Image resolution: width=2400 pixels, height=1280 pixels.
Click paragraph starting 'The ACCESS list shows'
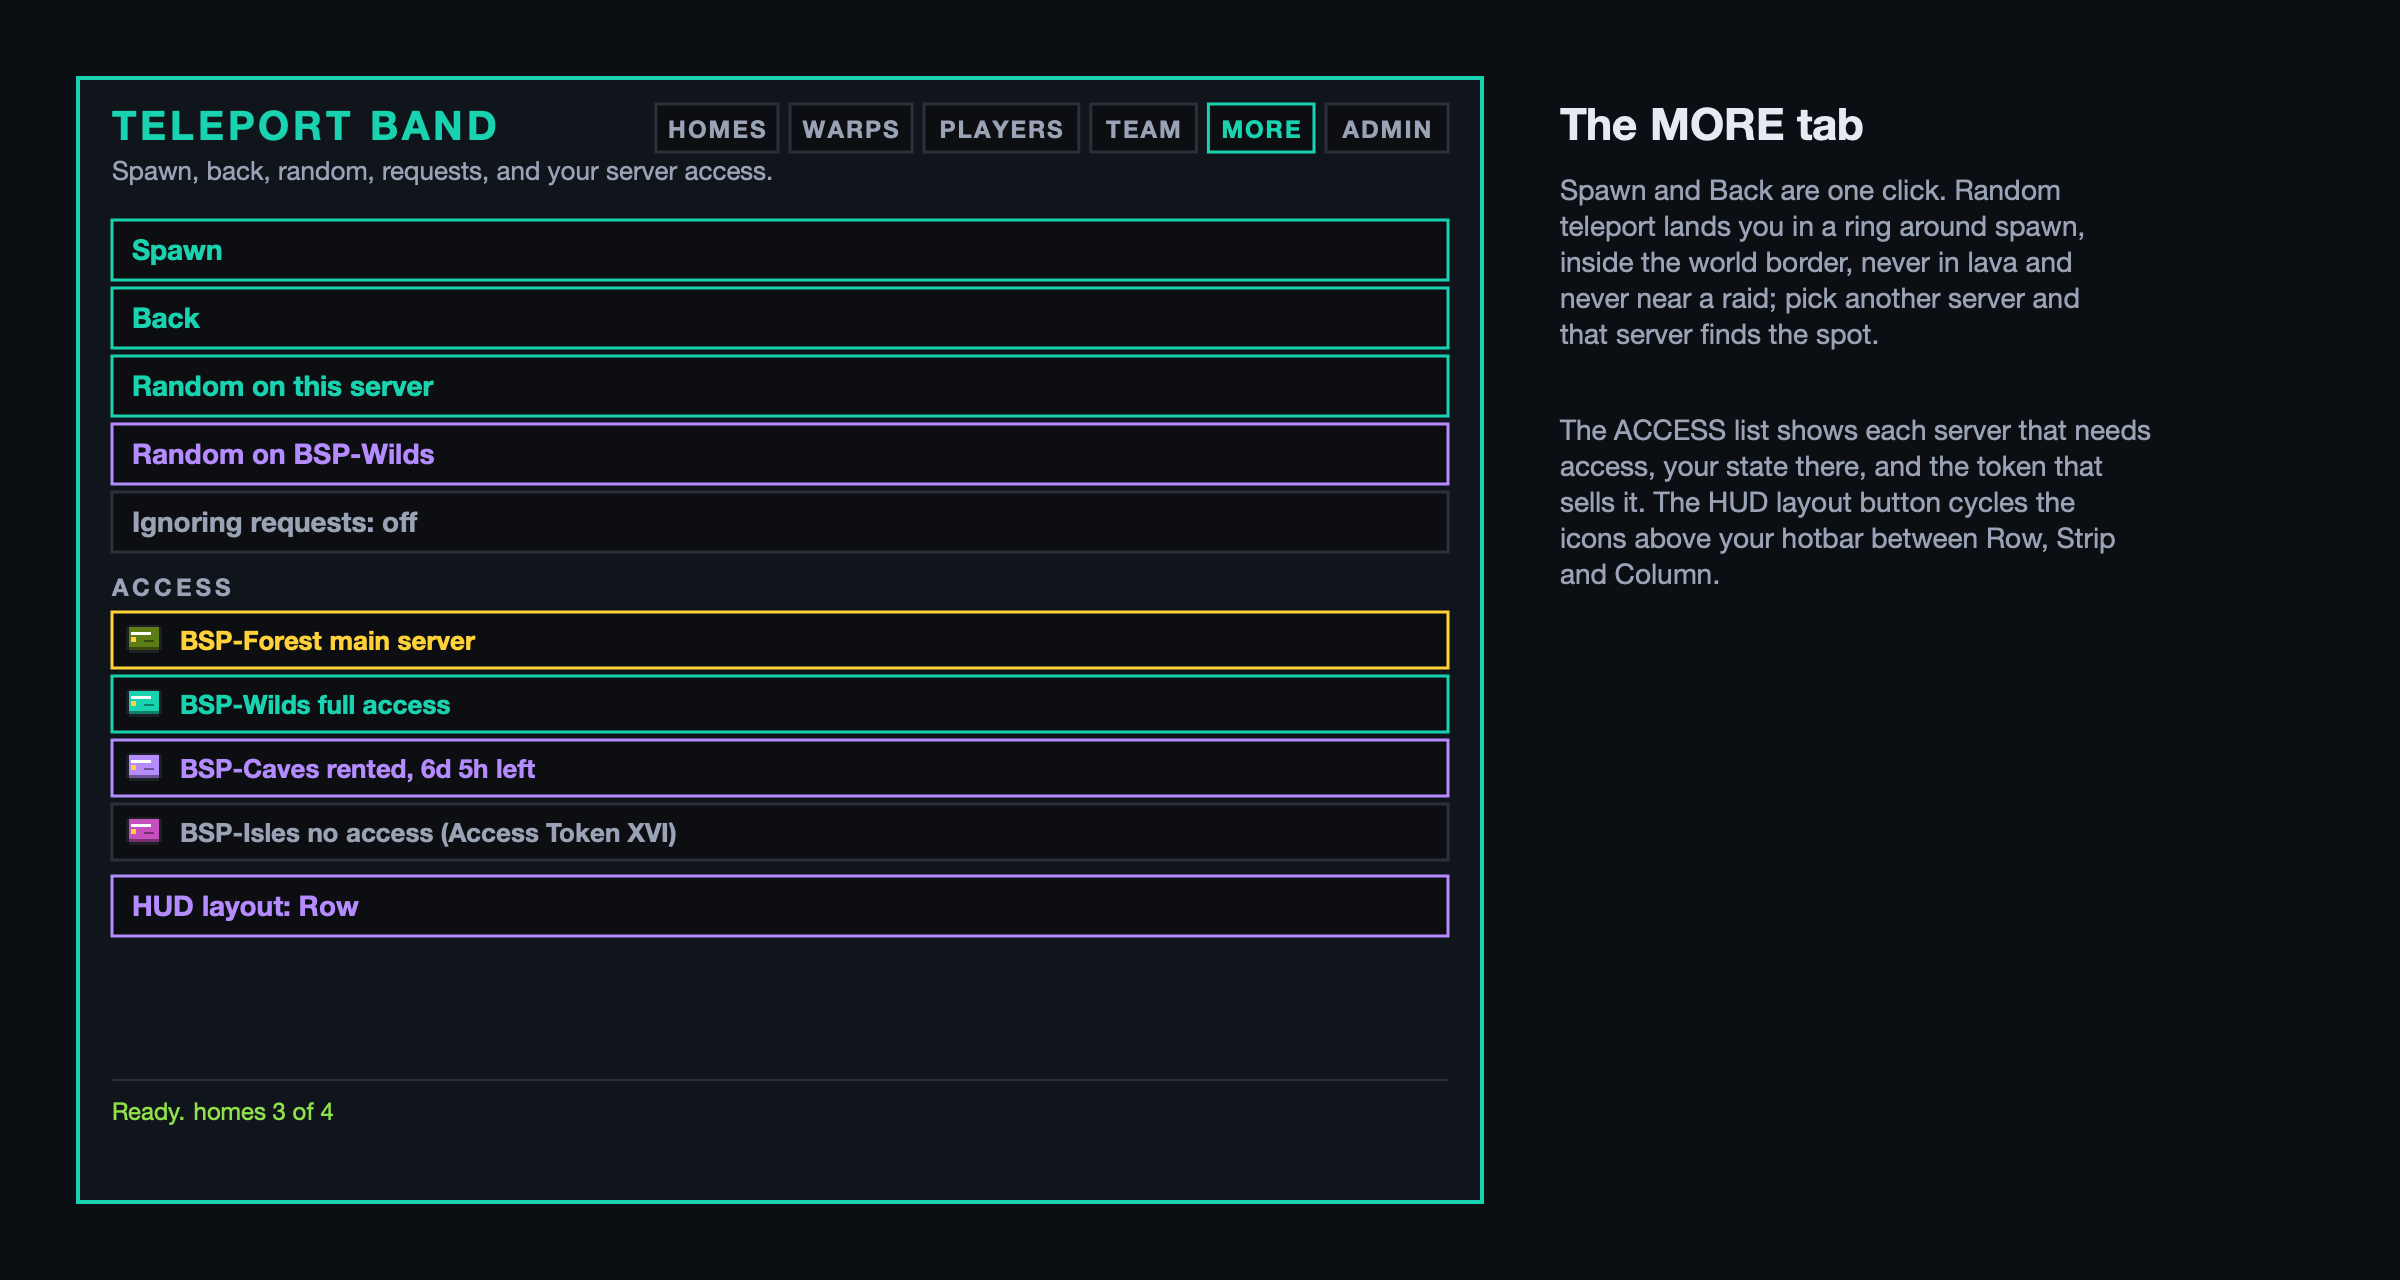[x=1855, y=502]
